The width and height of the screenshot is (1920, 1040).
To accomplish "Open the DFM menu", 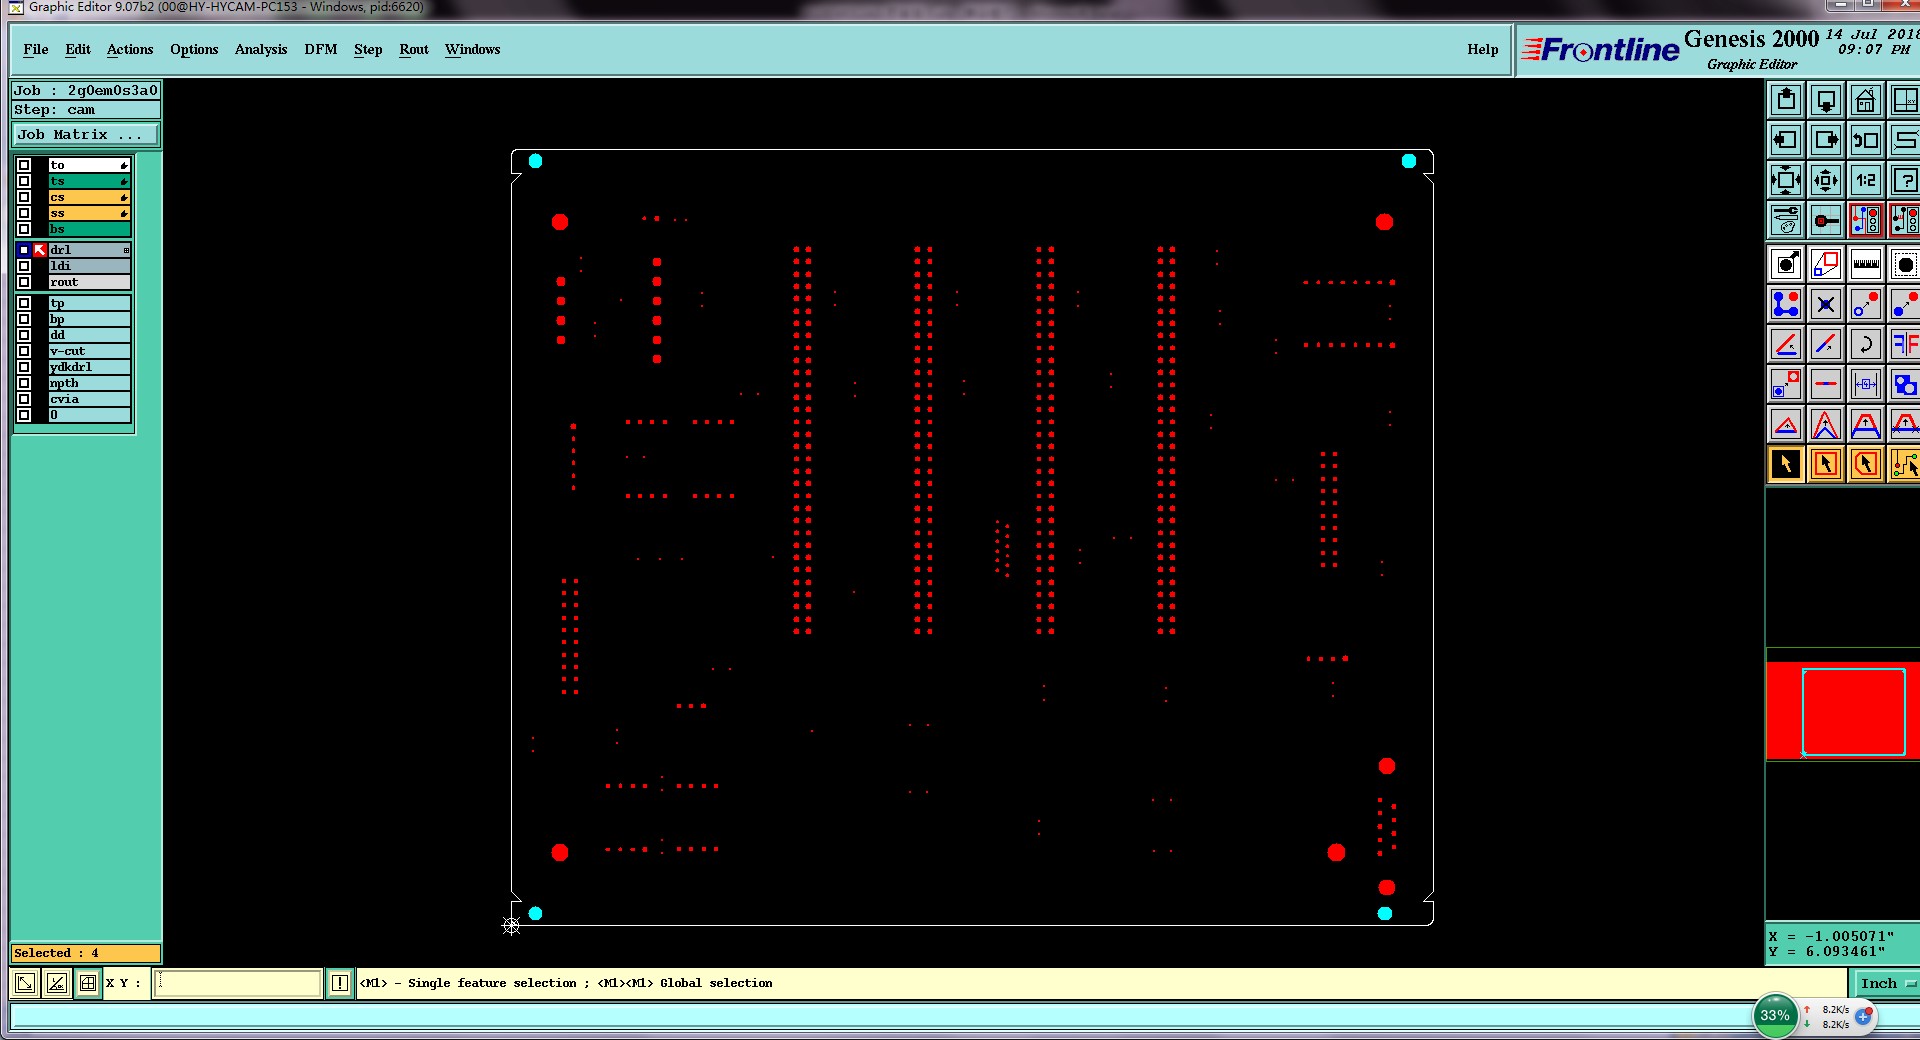I will 321,49.
